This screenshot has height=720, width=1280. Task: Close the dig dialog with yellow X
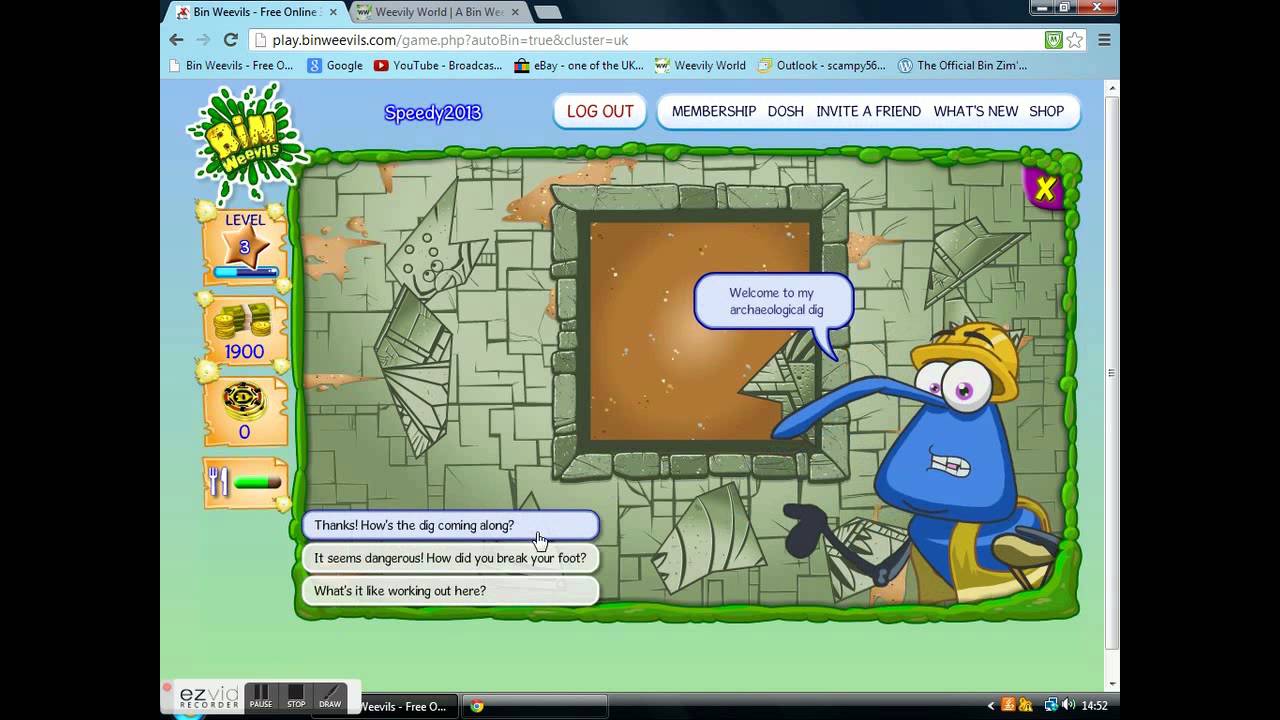click(1045, 189)
